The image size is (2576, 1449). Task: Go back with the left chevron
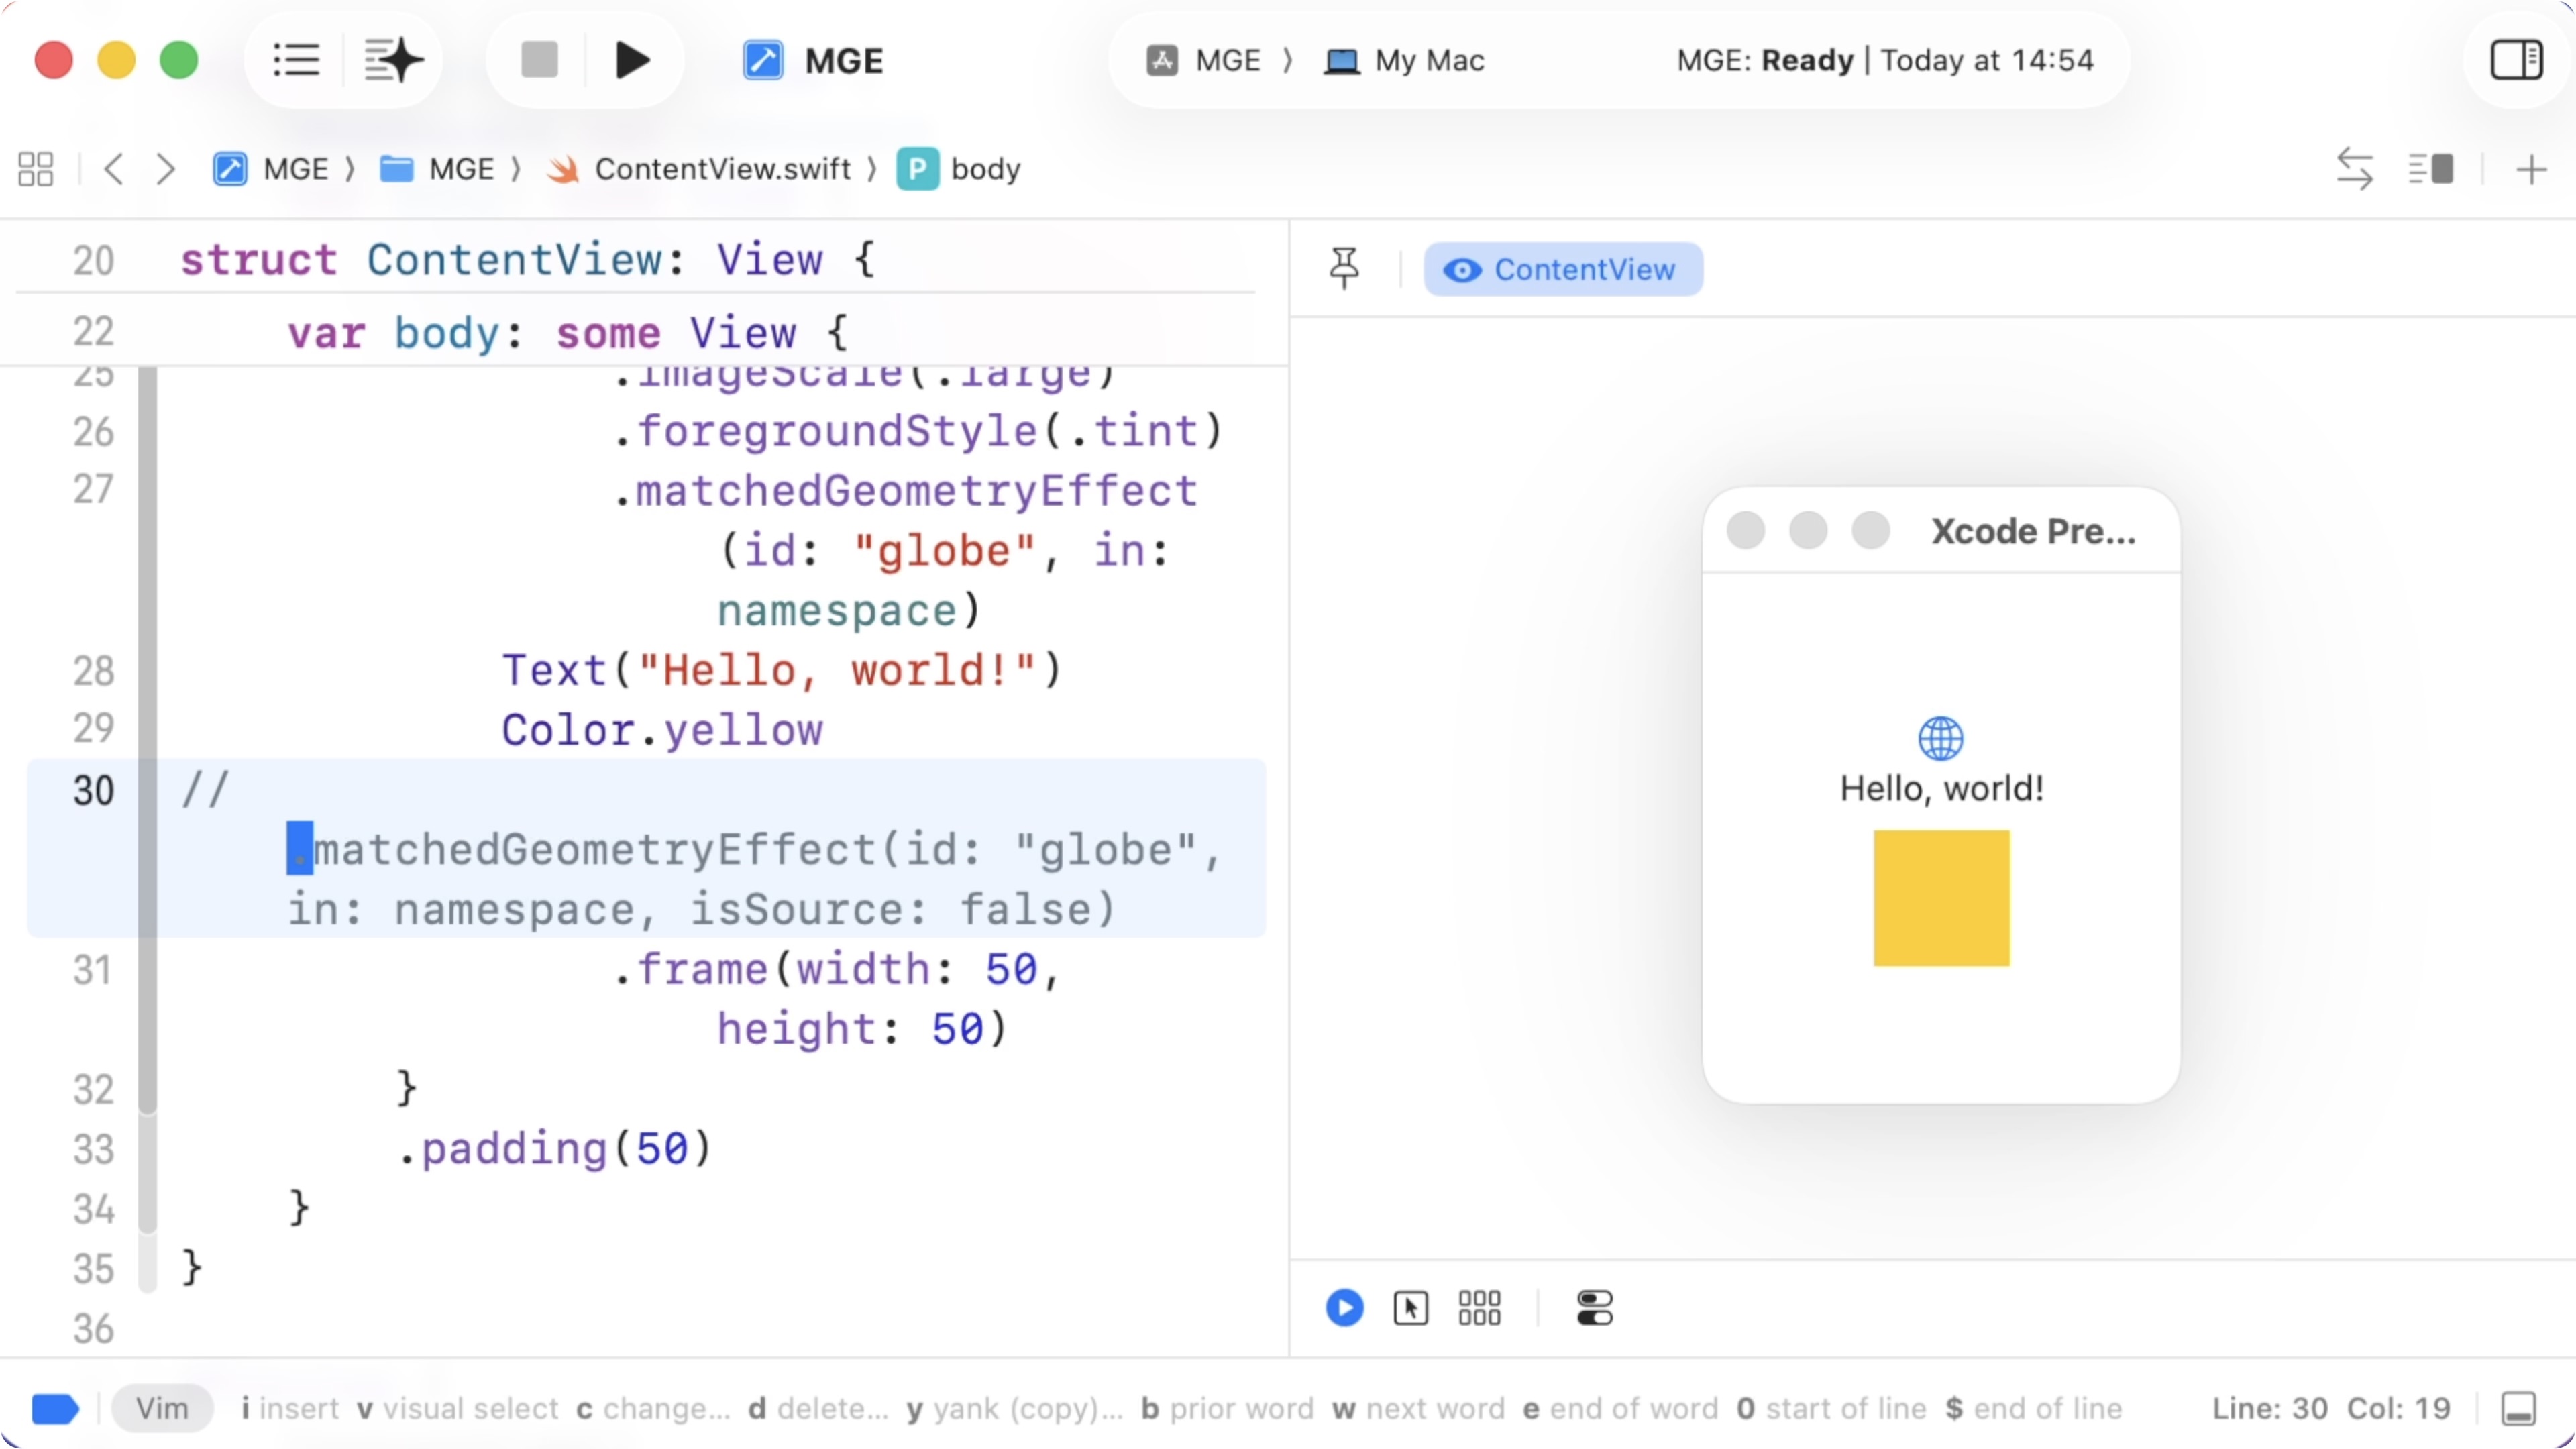click(114, 169)
